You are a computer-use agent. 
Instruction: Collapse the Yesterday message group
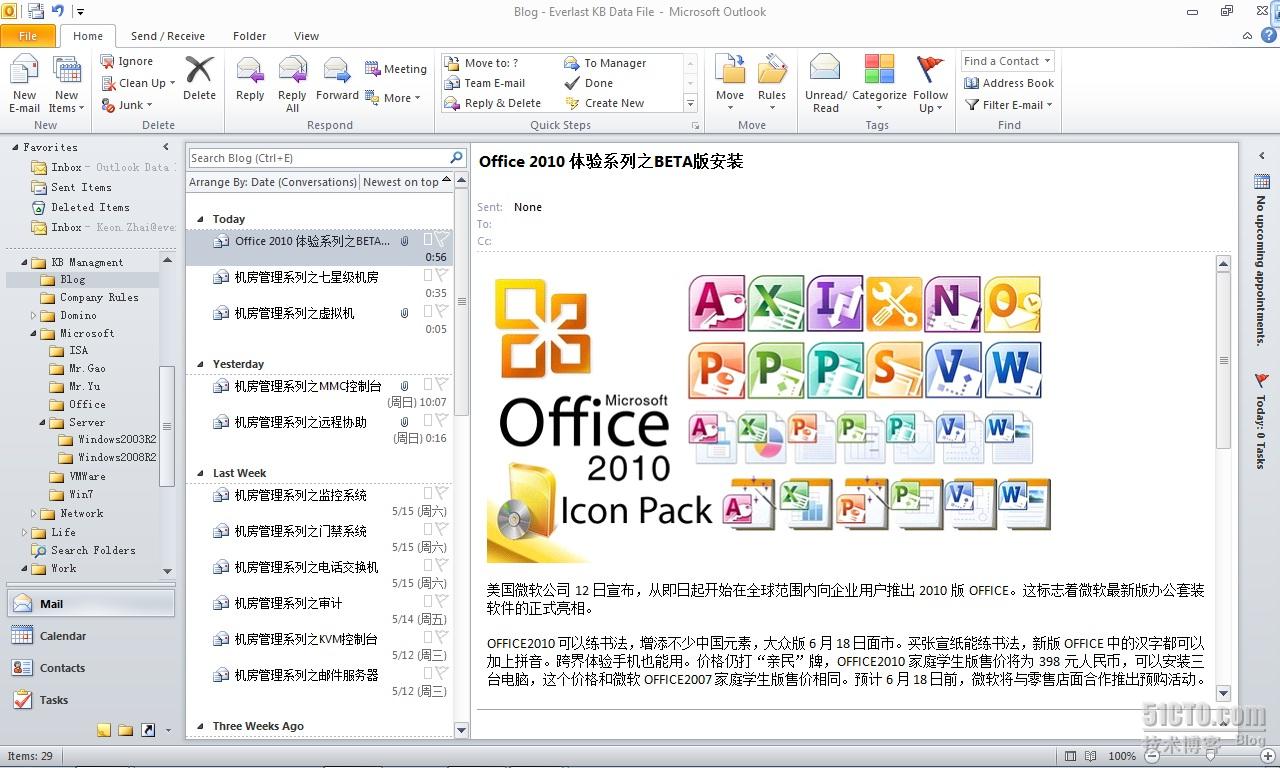(x=200, y=364)
